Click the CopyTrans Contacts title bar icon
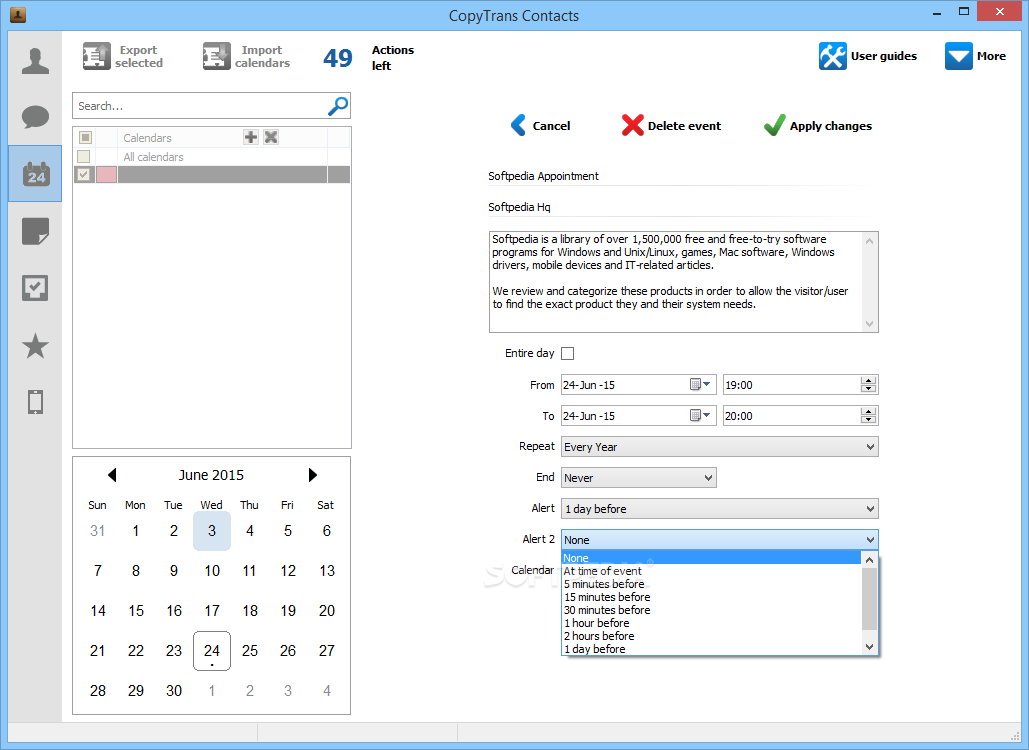 click(18, 14)
